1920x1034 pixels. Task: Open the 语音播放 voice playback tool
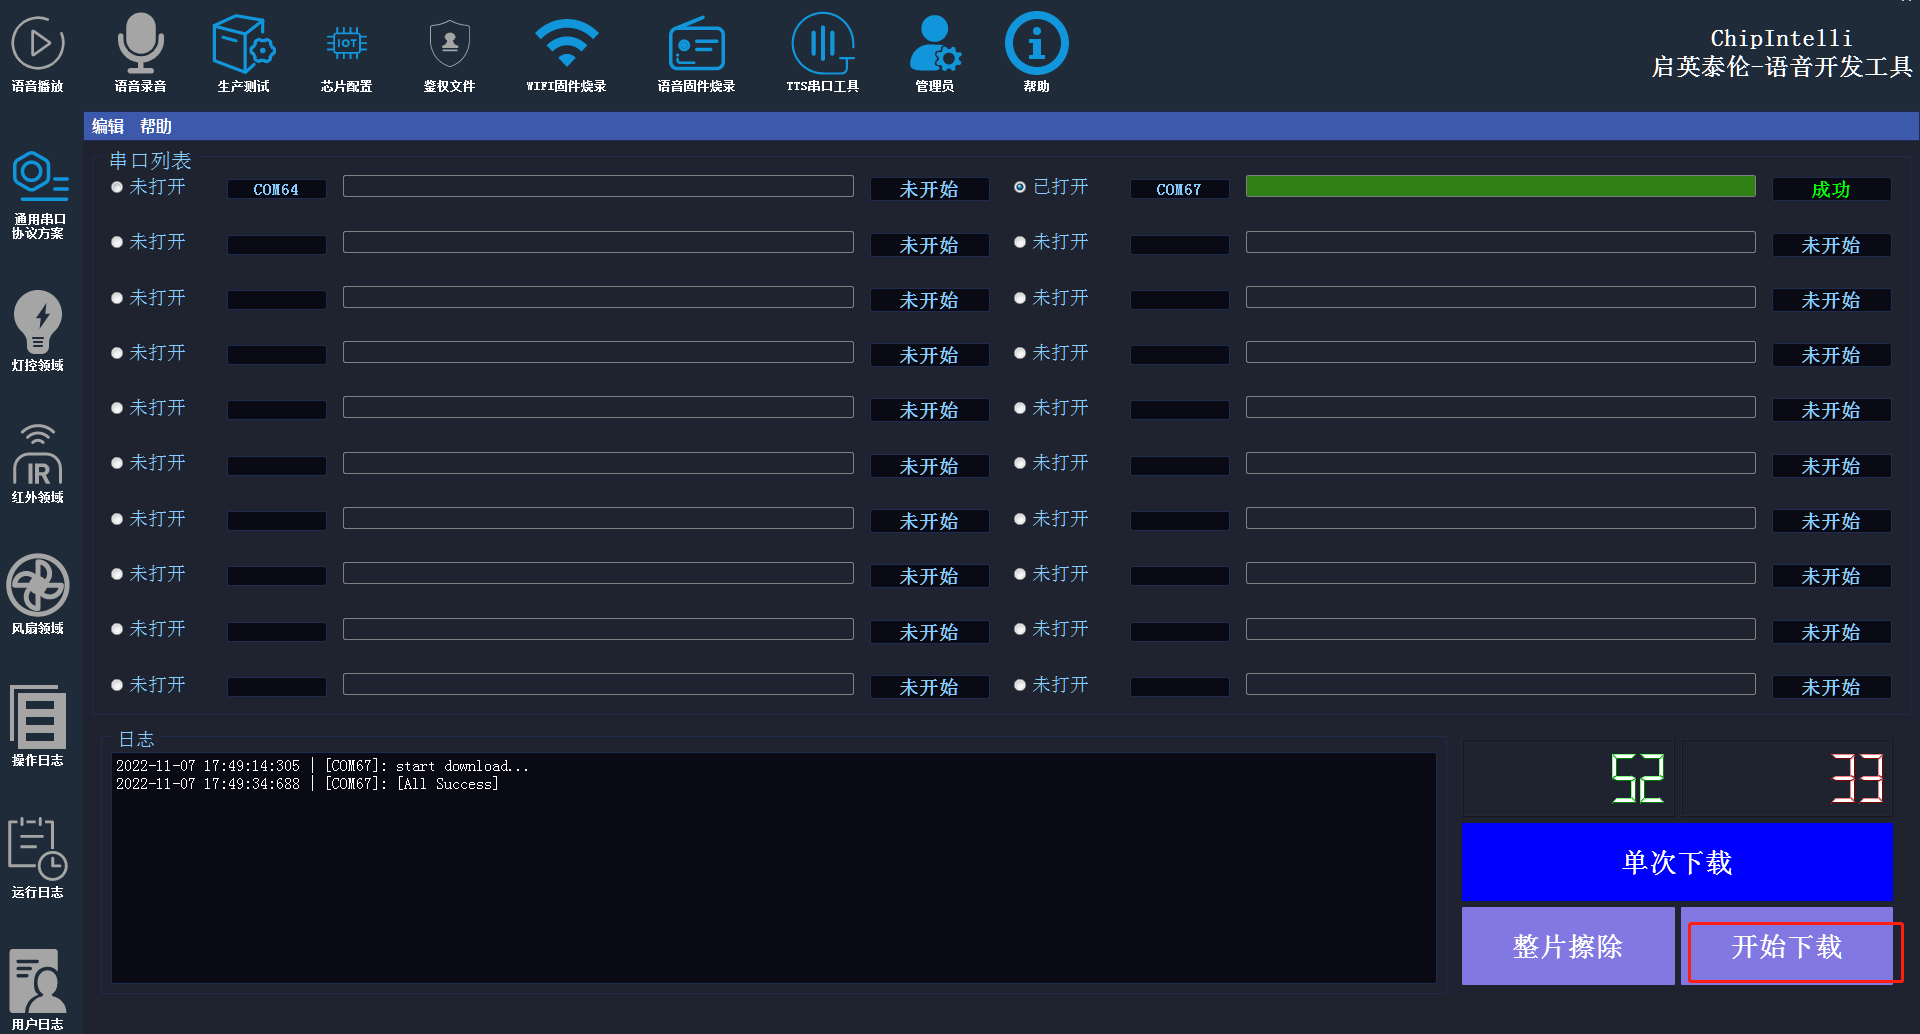(x=38, y=53)
